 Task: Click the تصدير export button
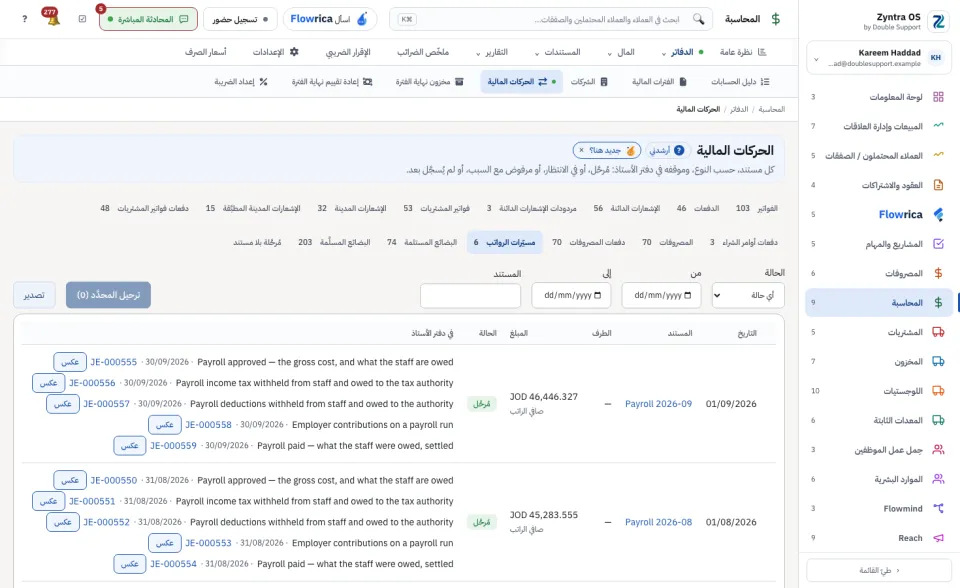coord(34,295)
